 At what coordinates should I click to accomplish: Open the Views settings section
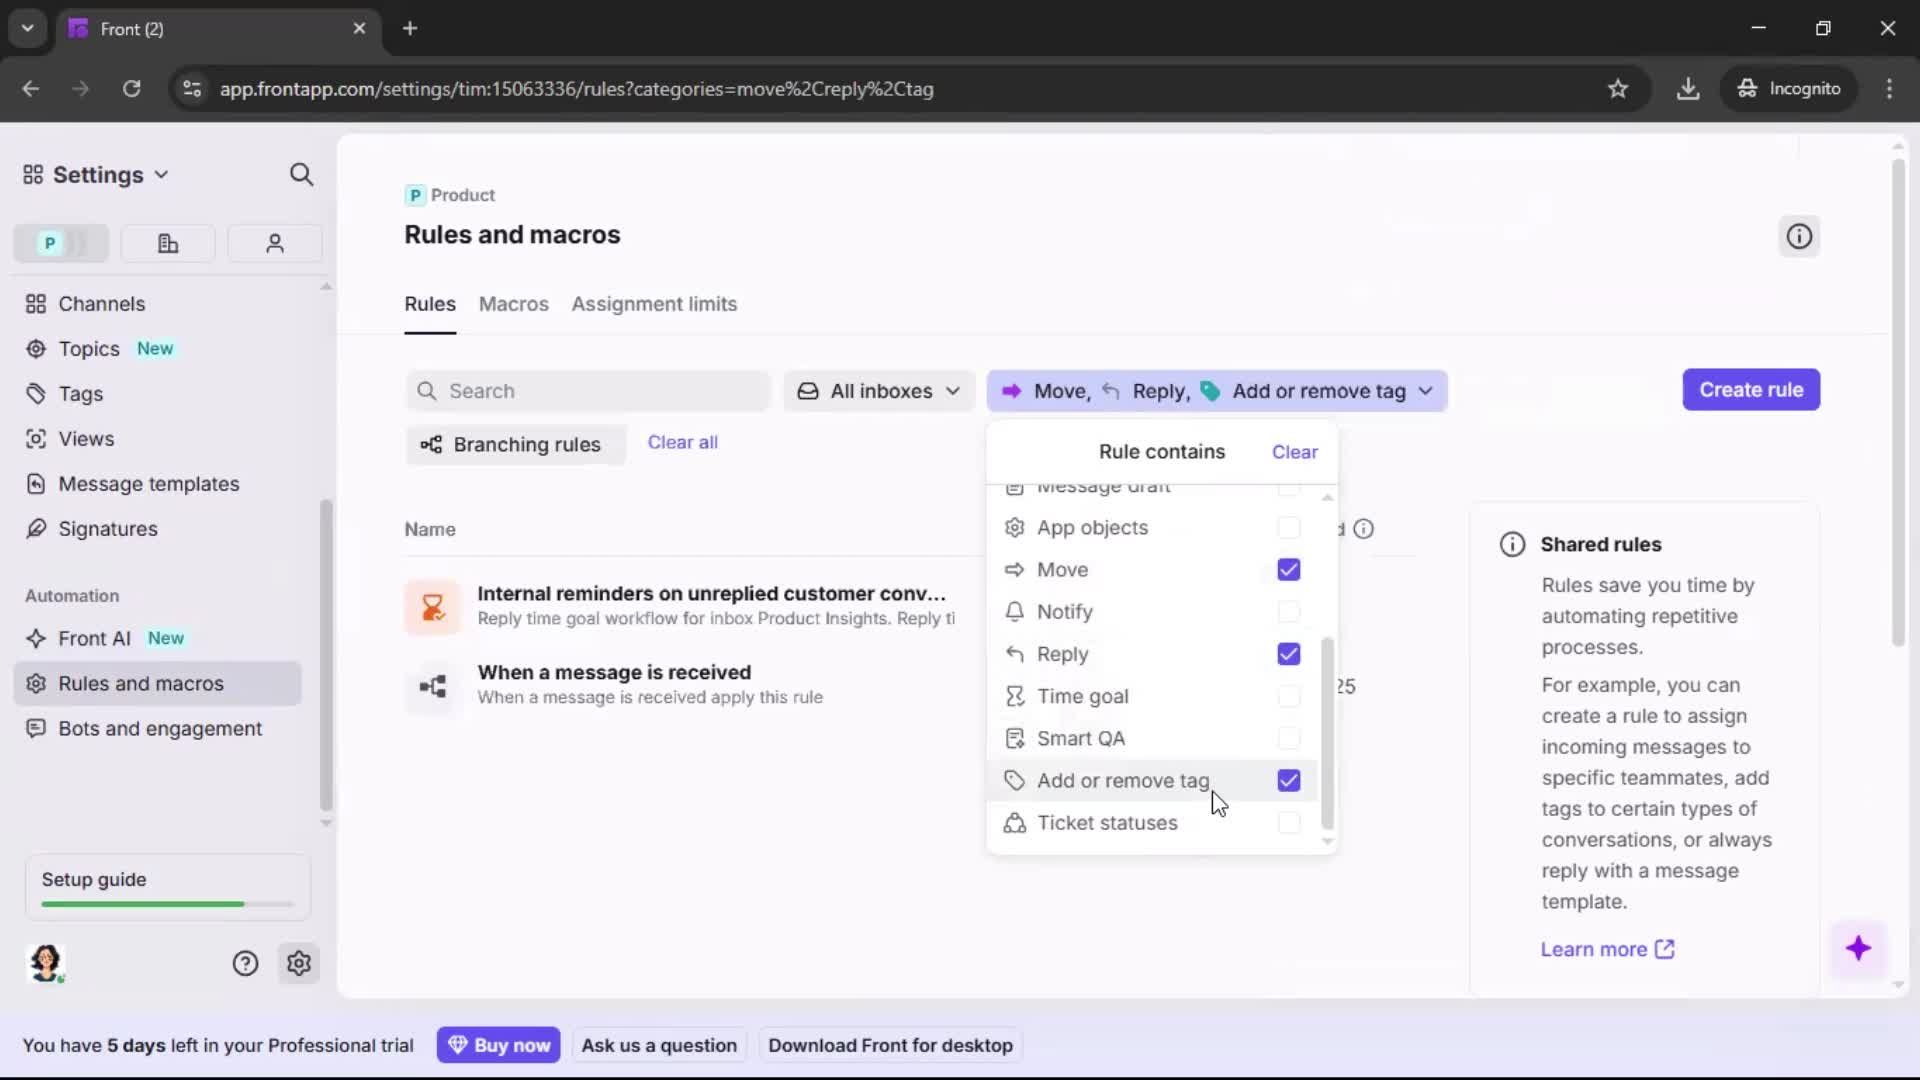(84, 439)
